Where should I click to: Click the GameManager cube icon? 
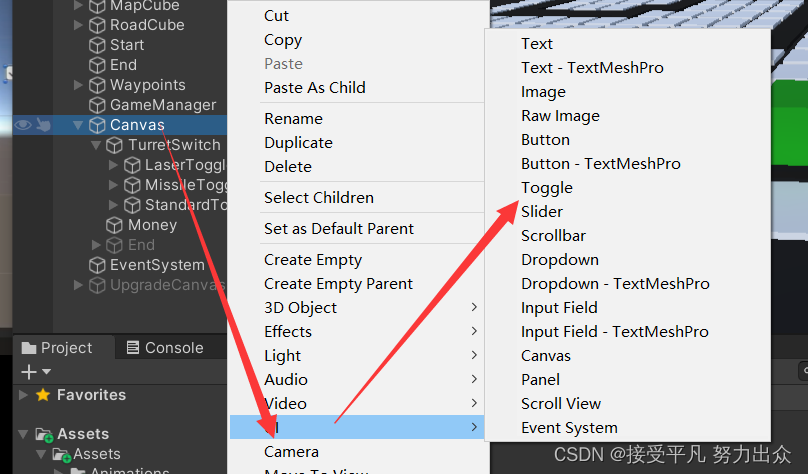click(97, 105)
